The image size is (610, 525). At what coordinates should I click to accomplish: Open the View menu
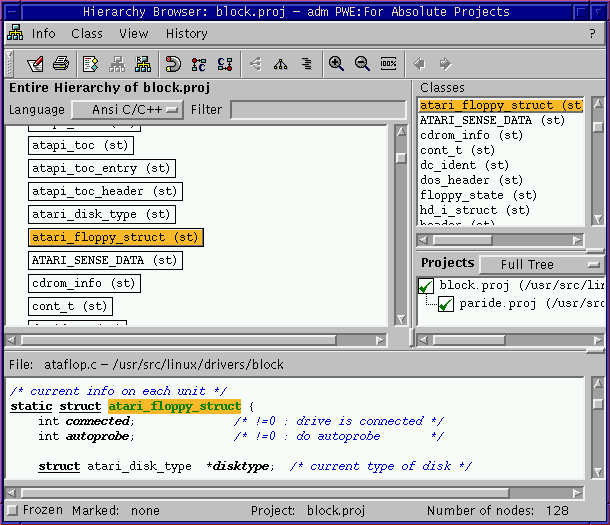(134, 33)
